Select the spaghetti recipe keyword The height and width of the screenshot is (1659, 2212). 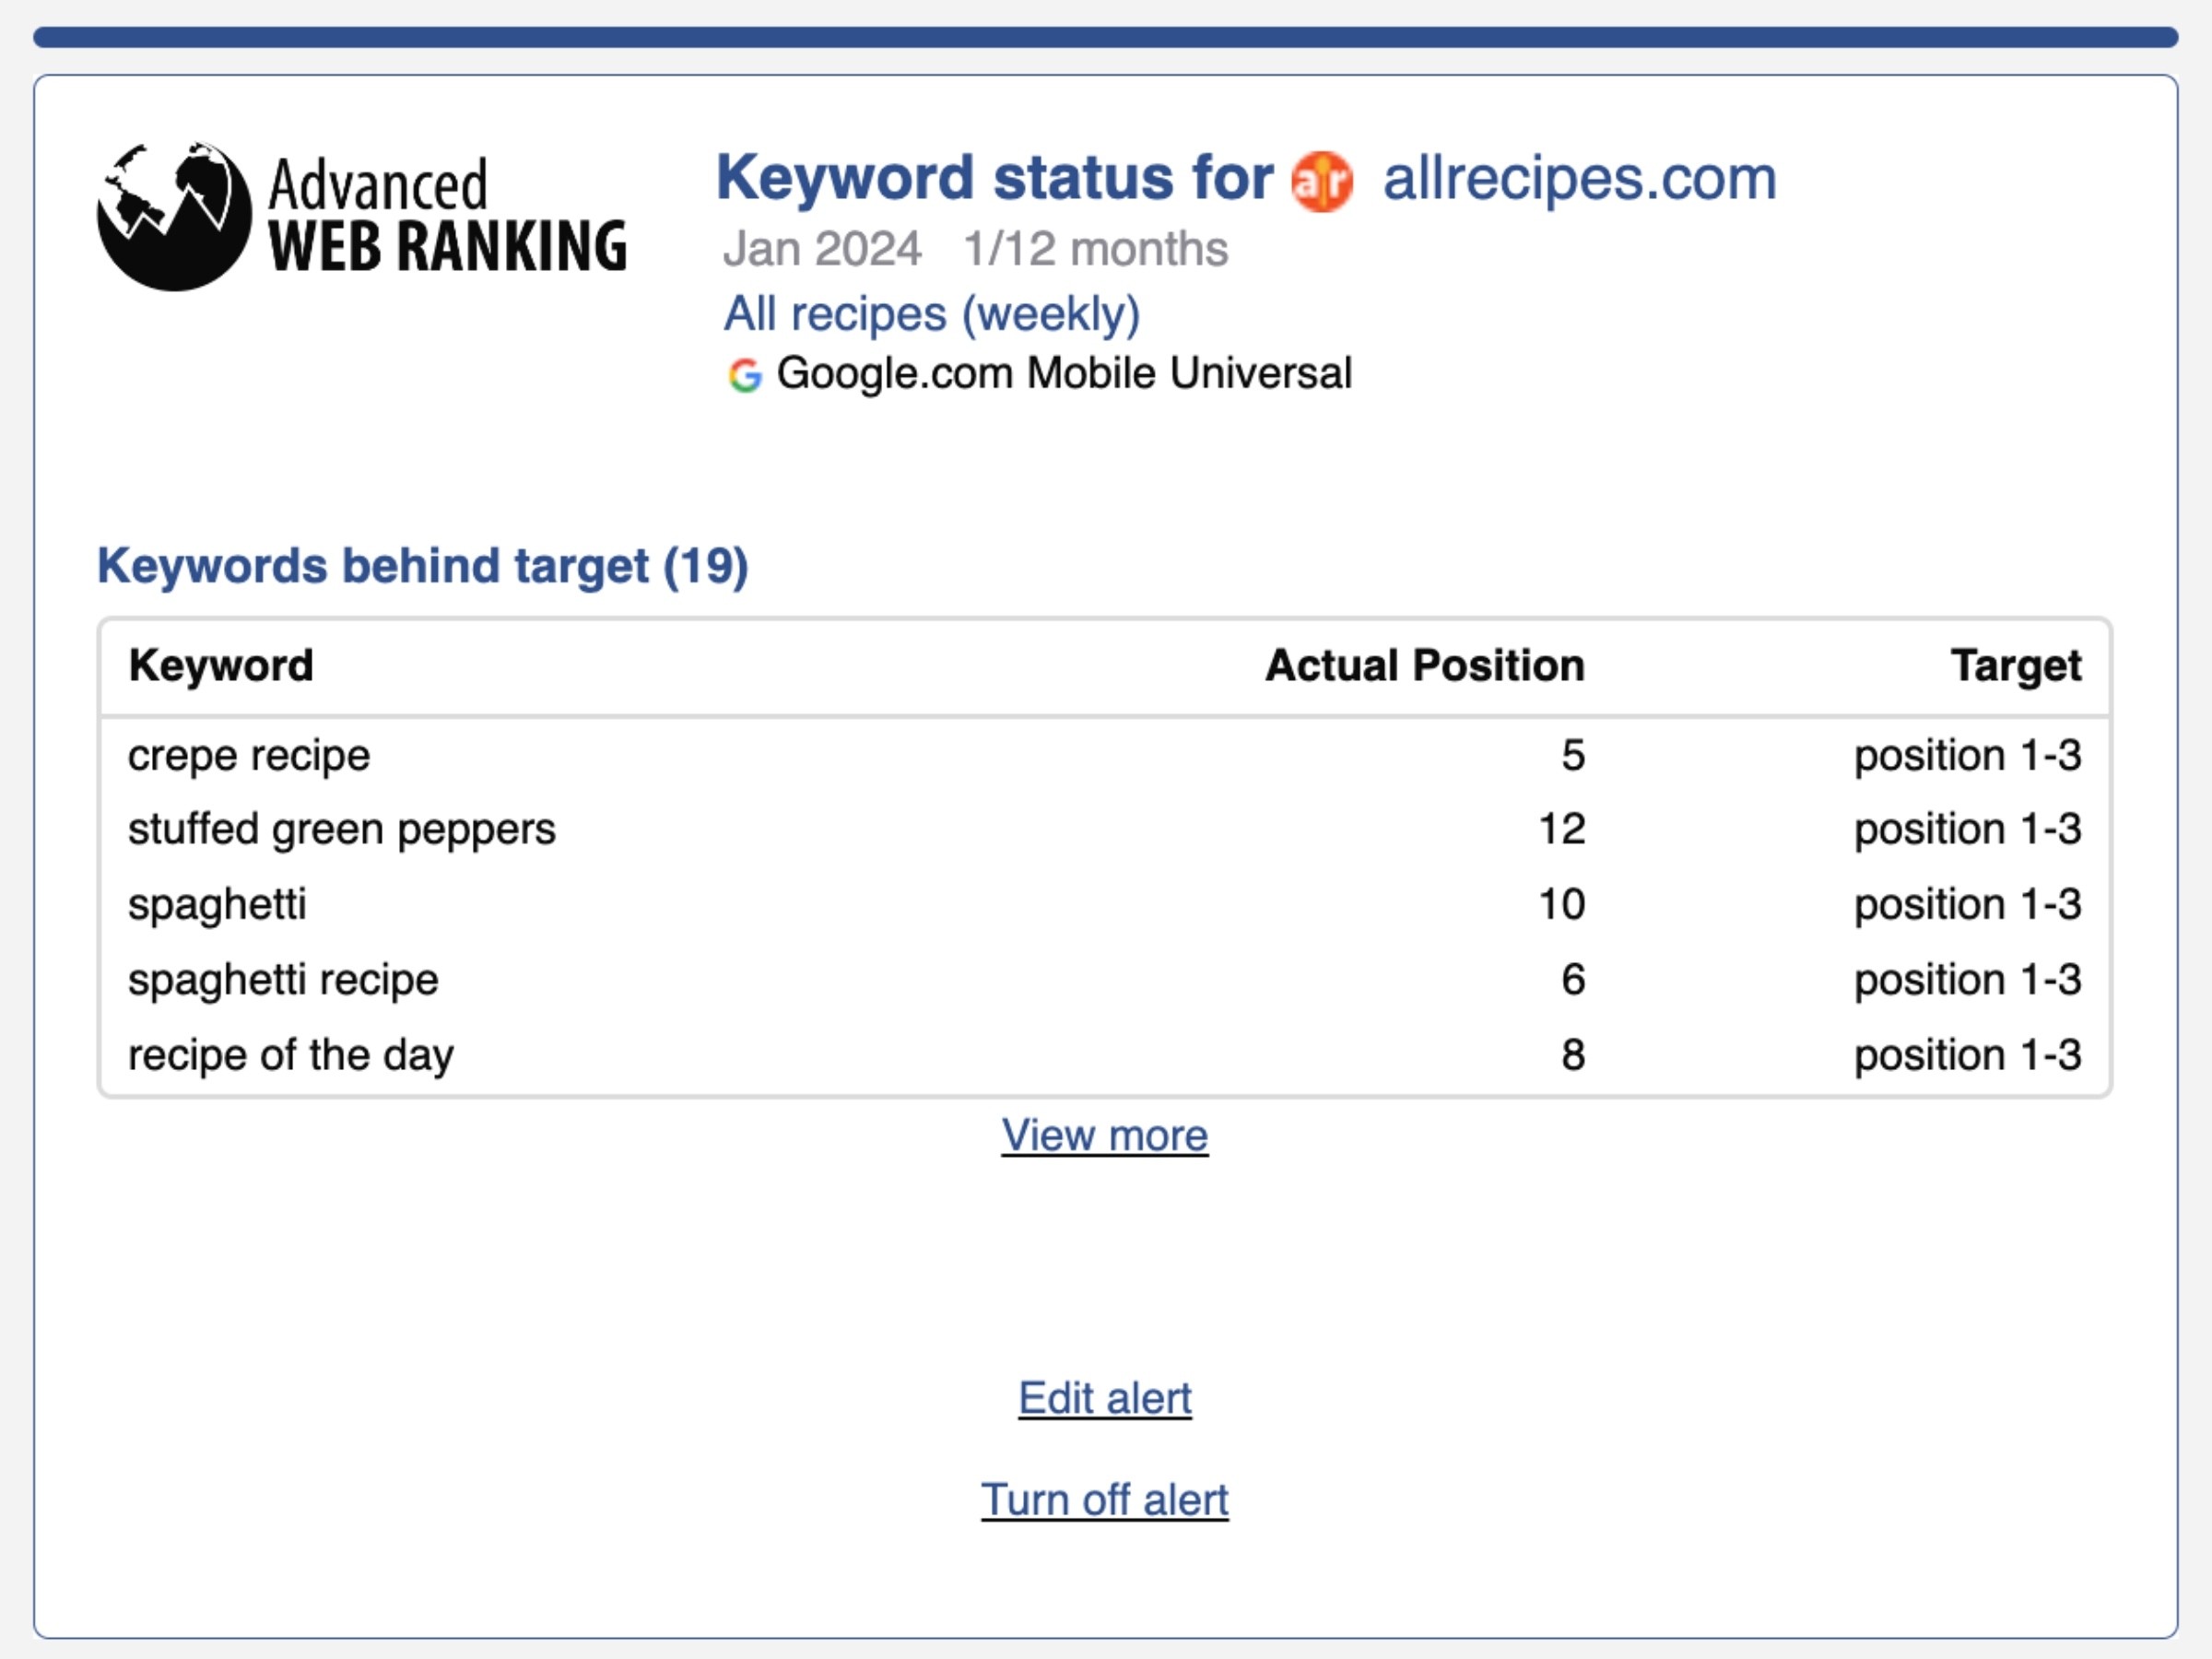pos(283,980)
